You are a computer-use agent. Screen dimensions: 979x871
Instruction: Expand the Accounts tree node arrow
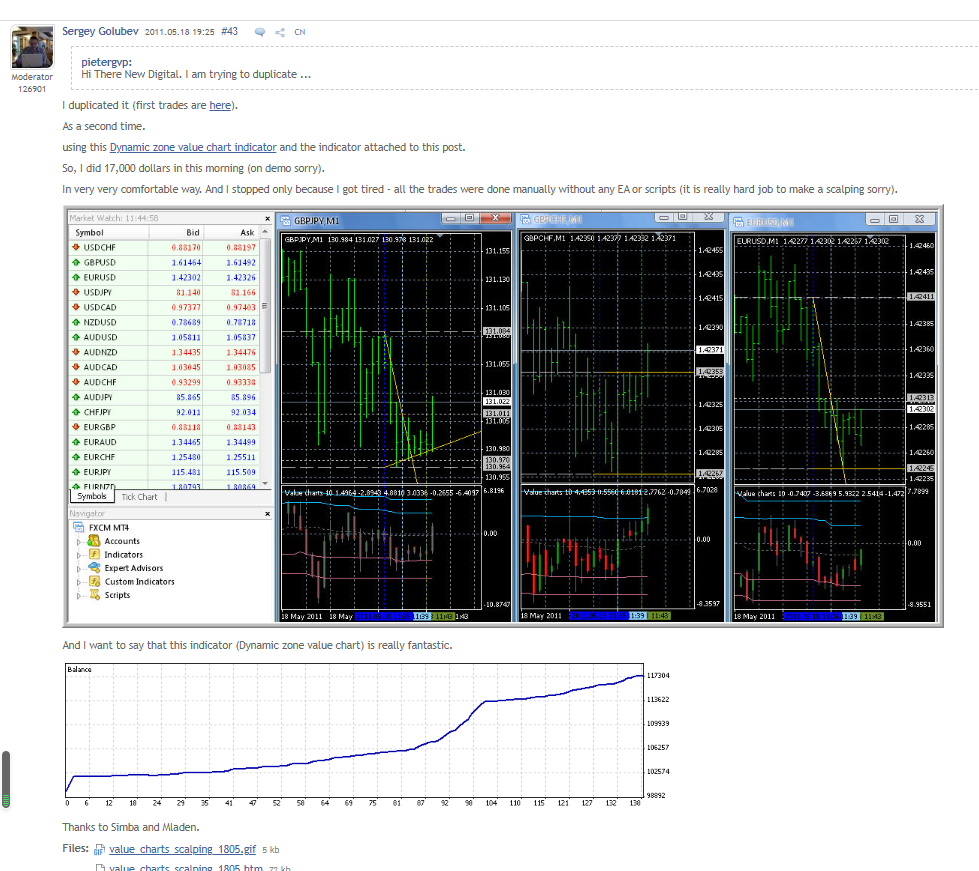point(80,541)
